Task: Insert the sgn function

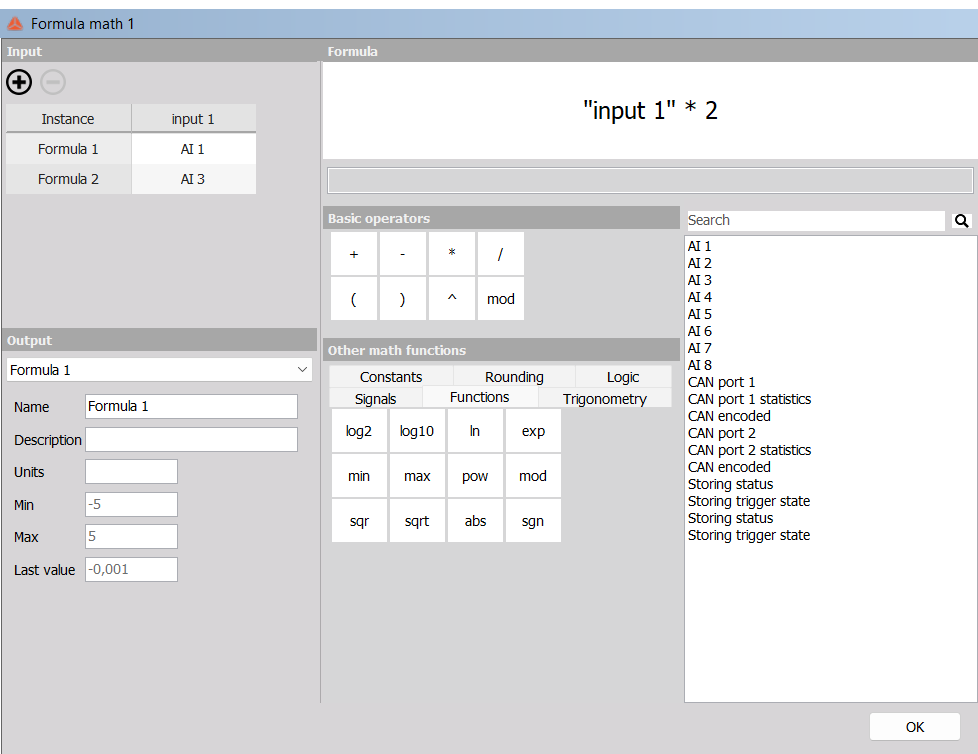Action: [x=533, y=521]
